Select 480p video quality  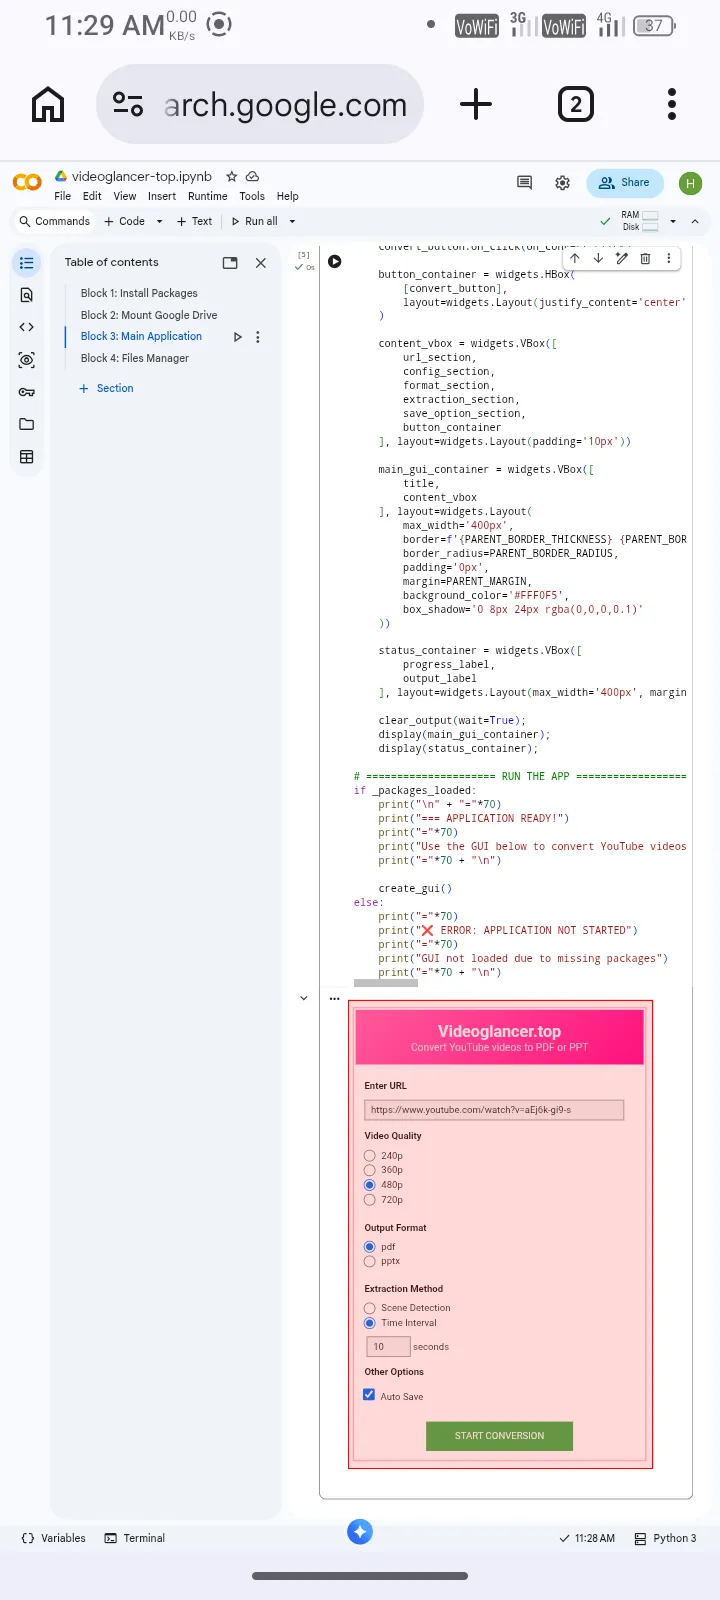pyautogui.click(x=370, y=1185)
